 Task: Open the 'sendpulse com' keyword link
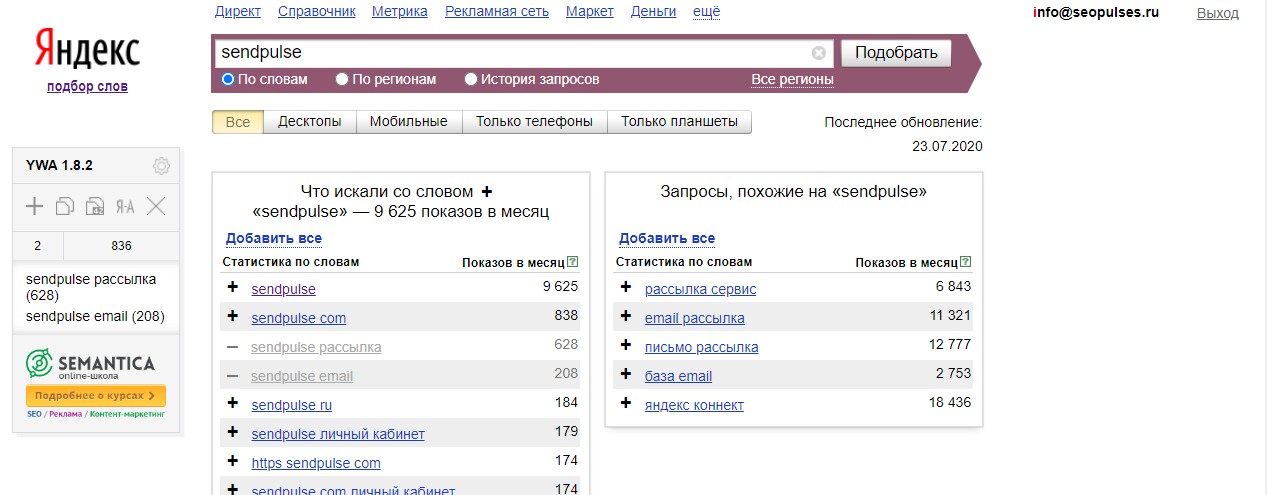(299, 318)
